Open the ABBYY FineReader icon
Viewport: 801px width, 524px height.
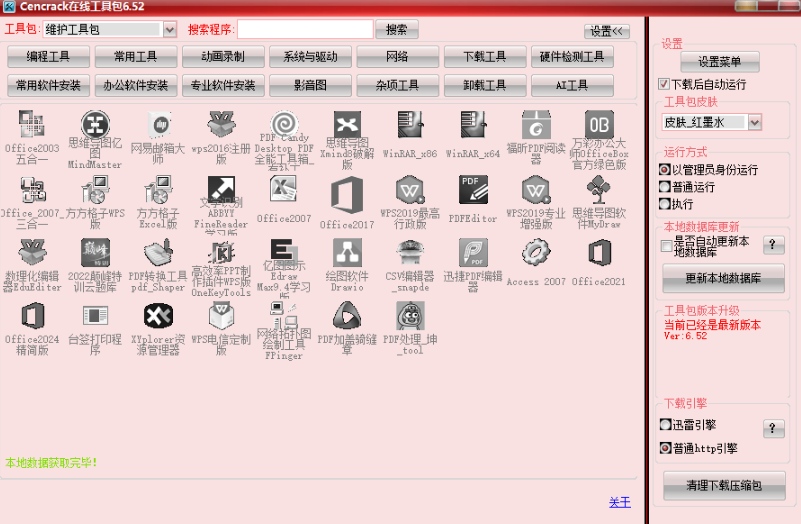pyautogui.click(x=221, y=190)
